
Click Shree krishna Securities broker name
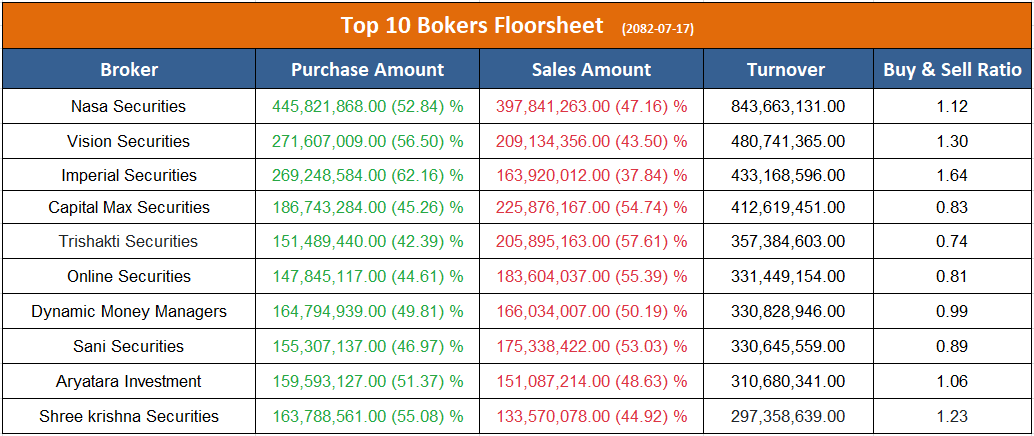tap(129, 416)
